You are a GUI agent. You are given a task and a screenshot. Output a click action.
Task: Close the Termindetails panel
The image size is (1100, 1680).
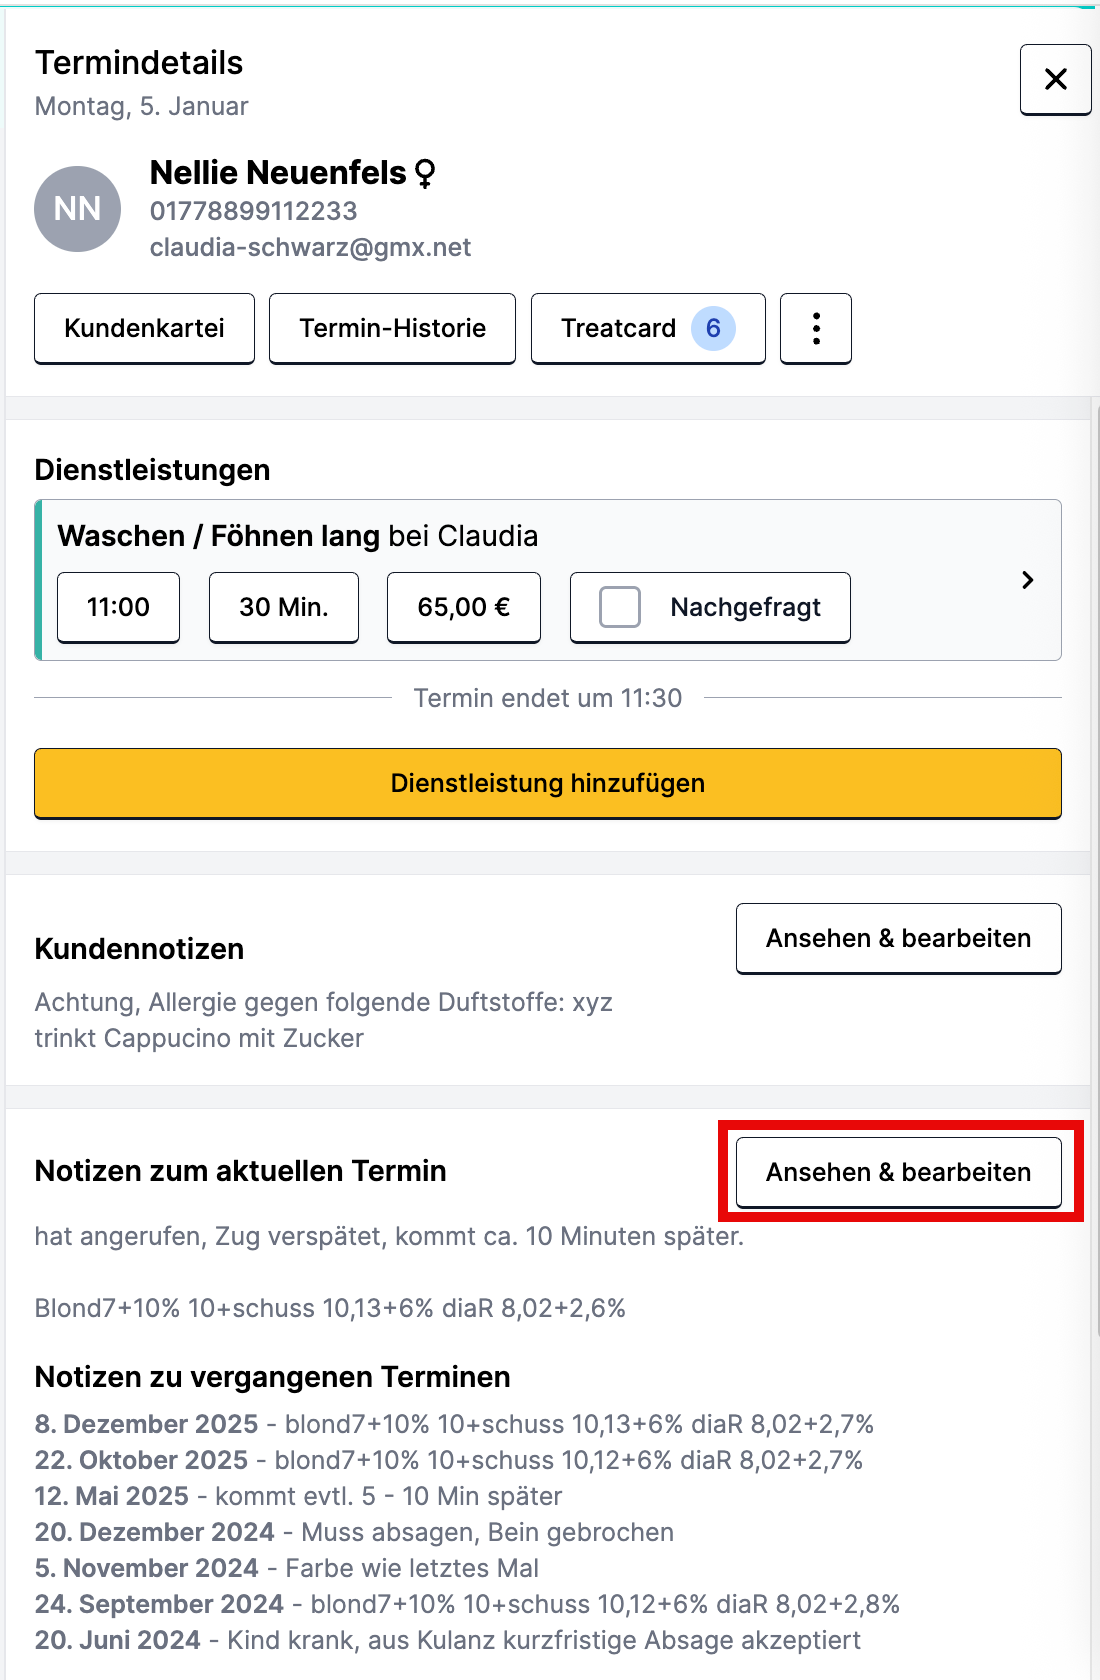[1055, 79]
